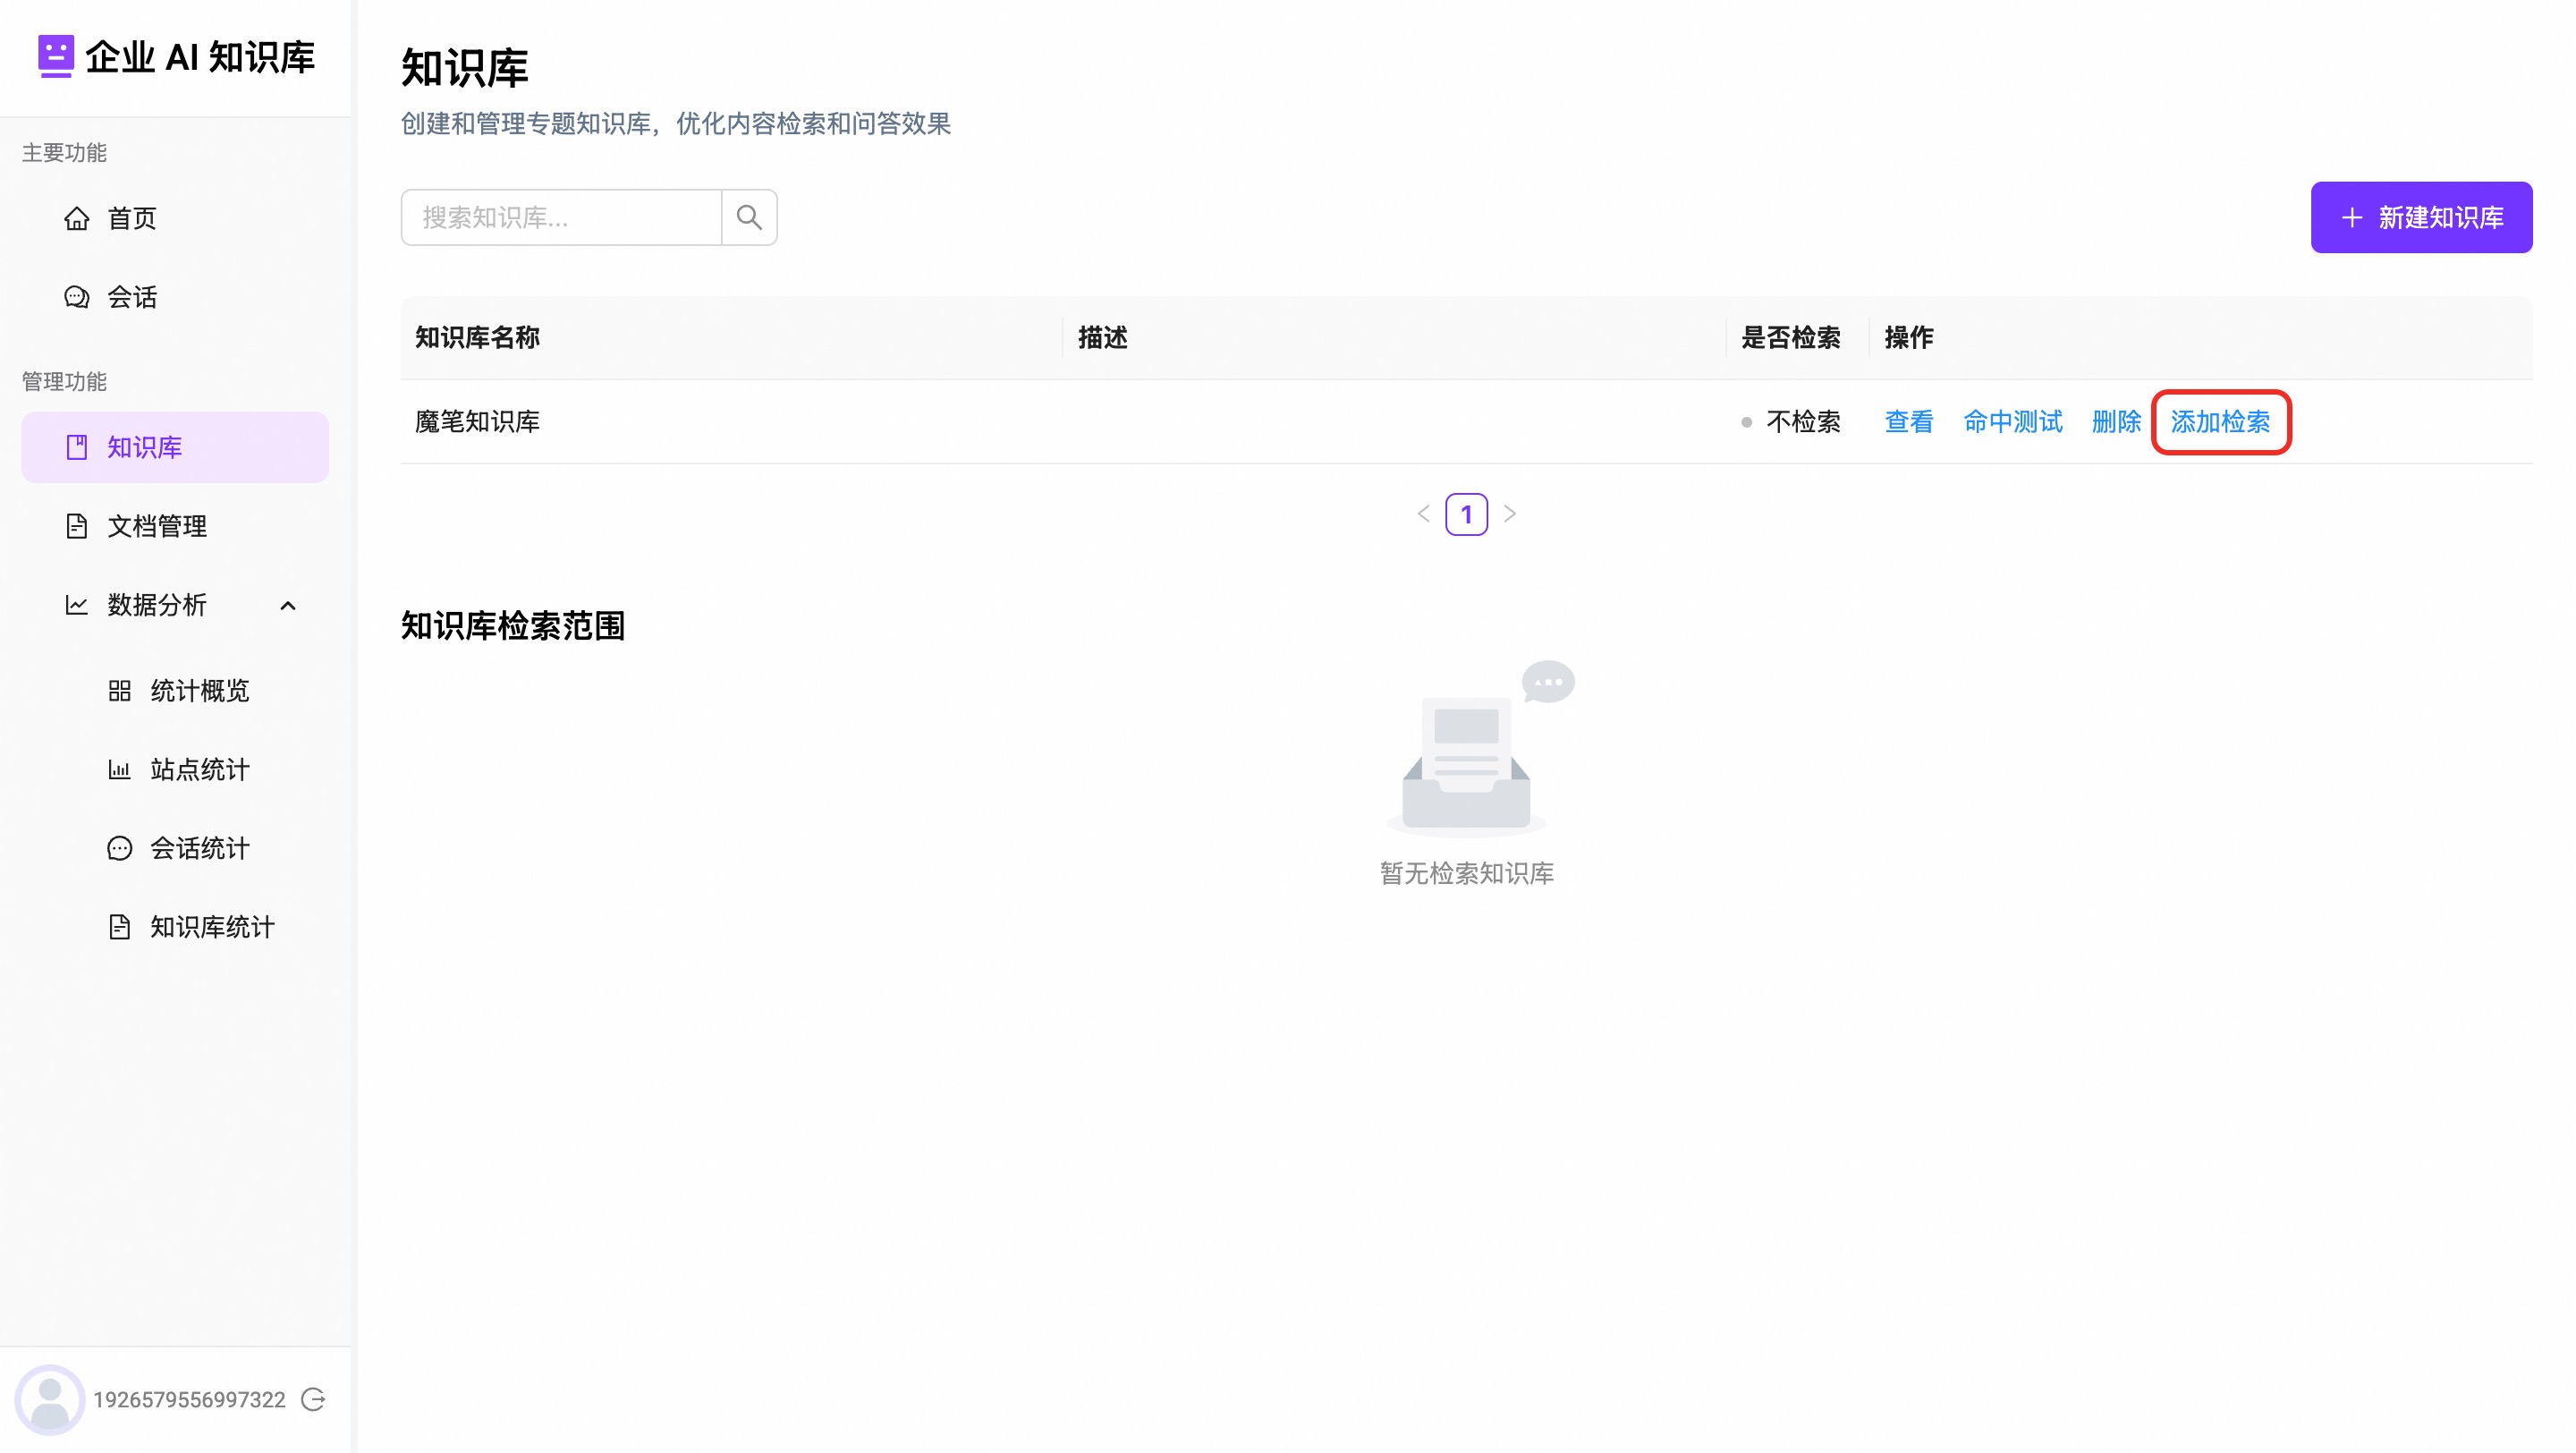The image size is (2576, 1453).
Task: Go to next page arrow
Action: 1509,514
